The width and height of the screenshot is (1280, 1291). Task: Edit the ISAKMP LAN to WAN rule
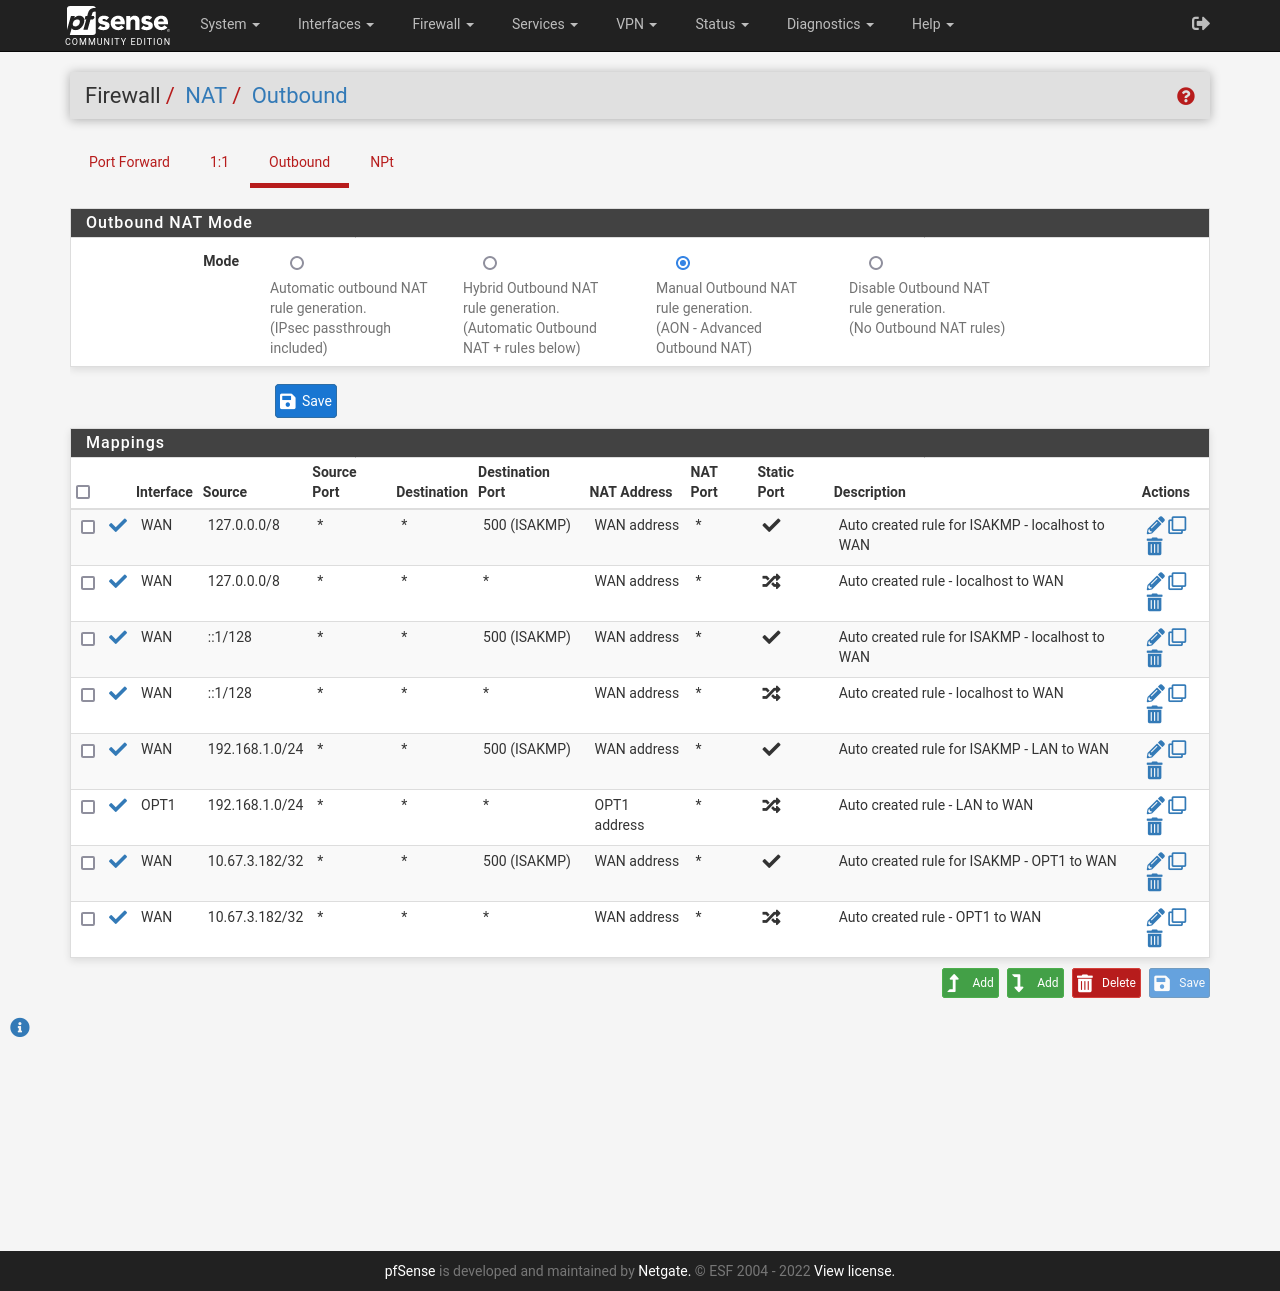point(1155,749)
